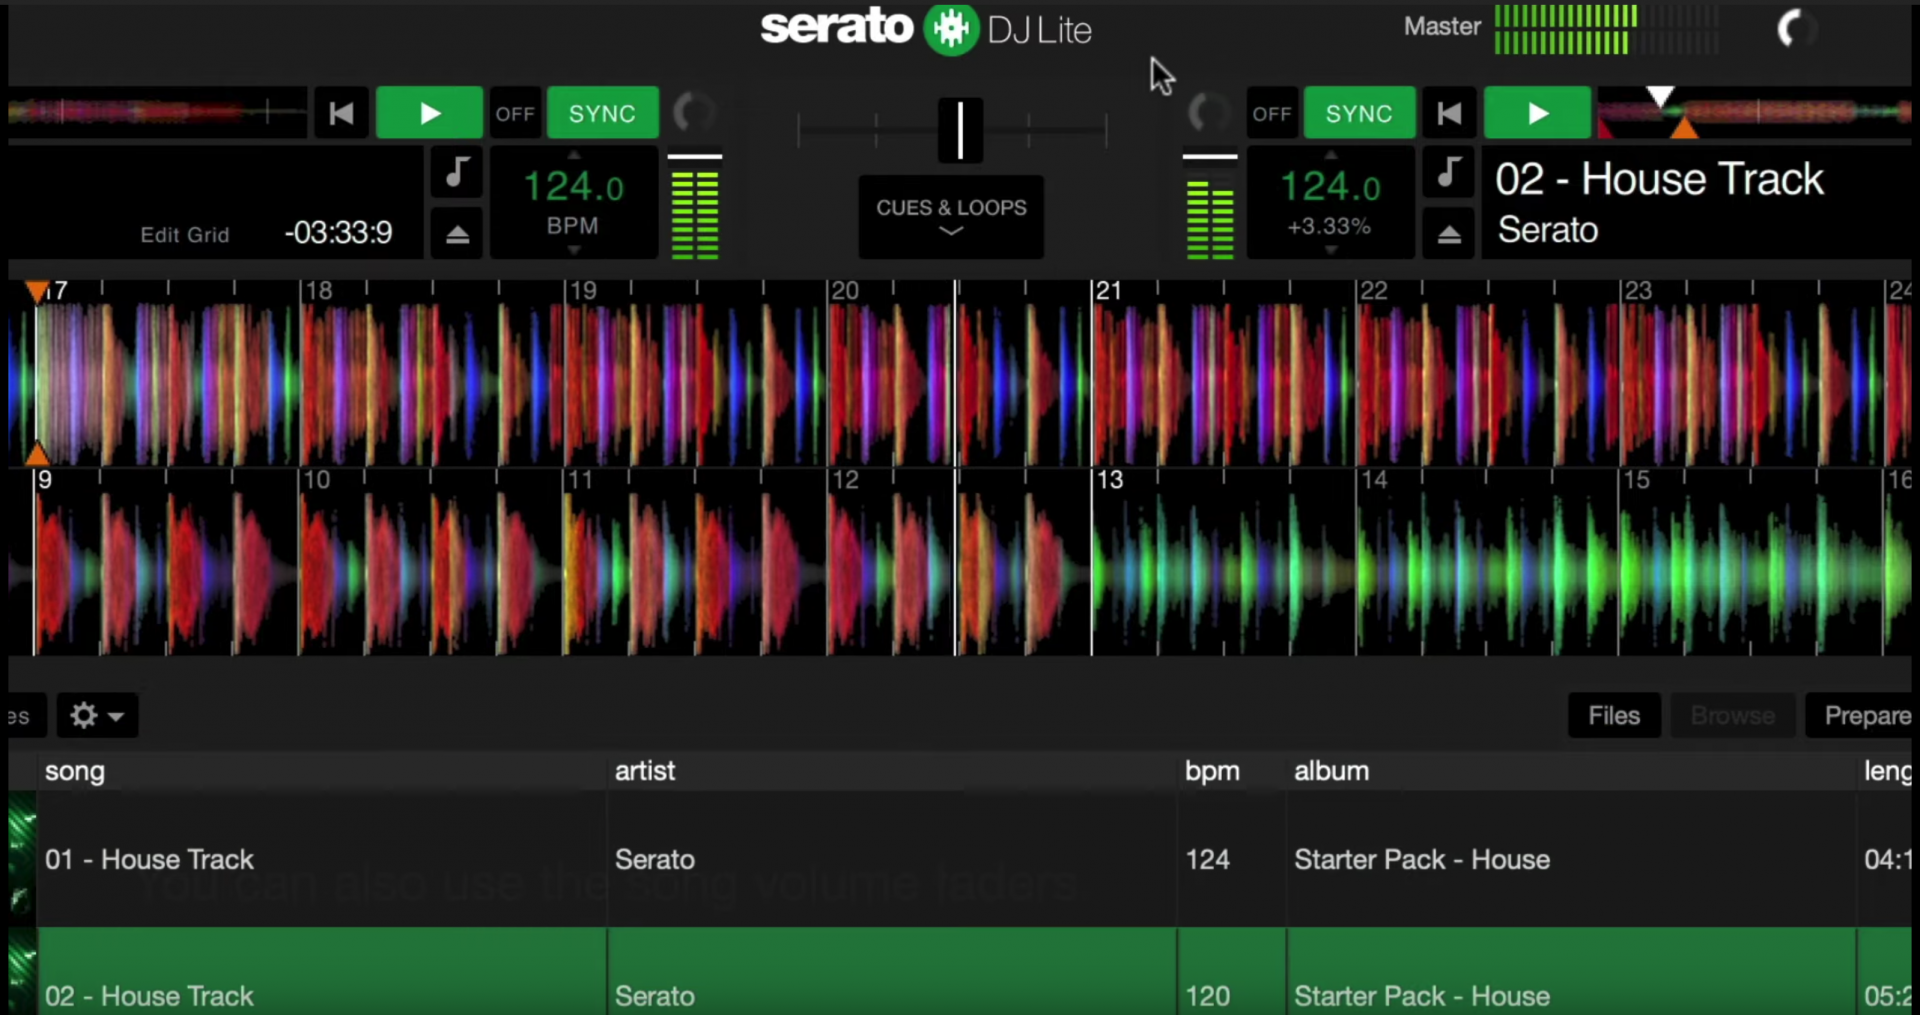Viewport: 1920px width, 1015px height.
Task: Eject the track from right deck
Action: [x=1449, y=235]
